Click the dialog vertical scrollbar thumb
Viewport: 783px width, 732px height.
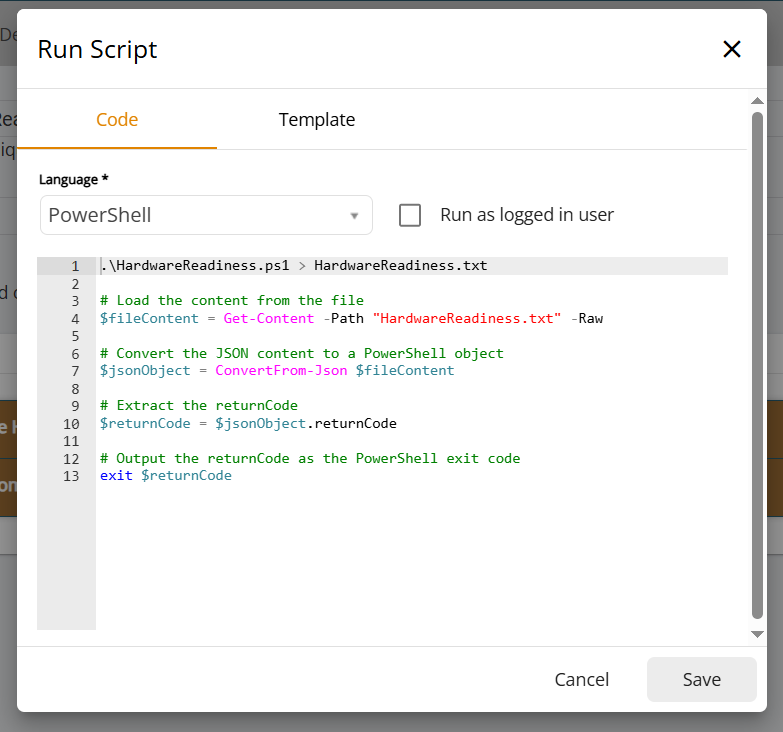(x=757, y=366)
